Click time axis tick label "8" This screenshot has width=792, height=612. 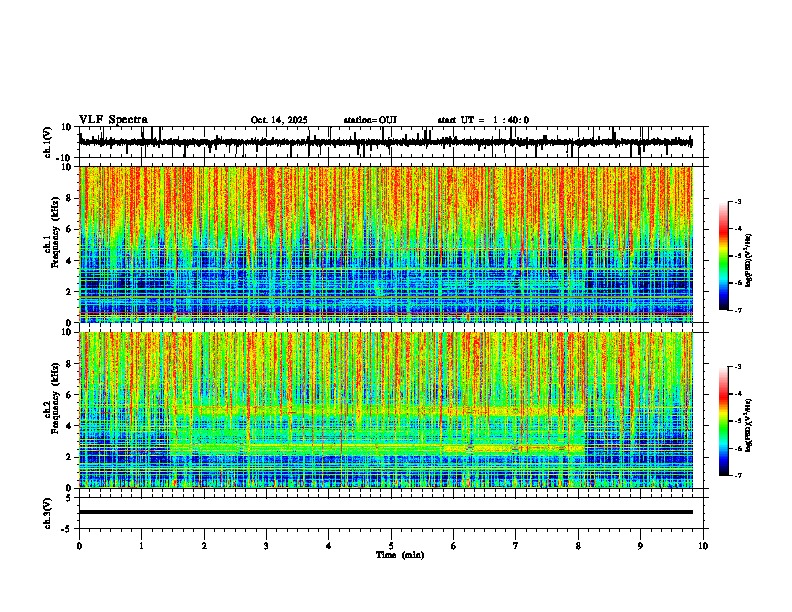pyautogui.click(x=578, y=546)
